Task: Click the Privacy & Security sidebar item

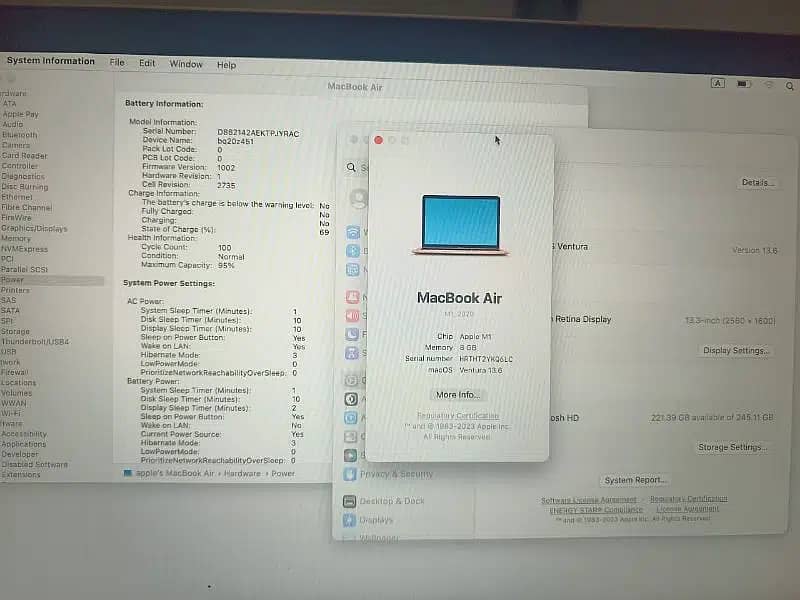Action: pyautogui.click(x=395, y=474)
